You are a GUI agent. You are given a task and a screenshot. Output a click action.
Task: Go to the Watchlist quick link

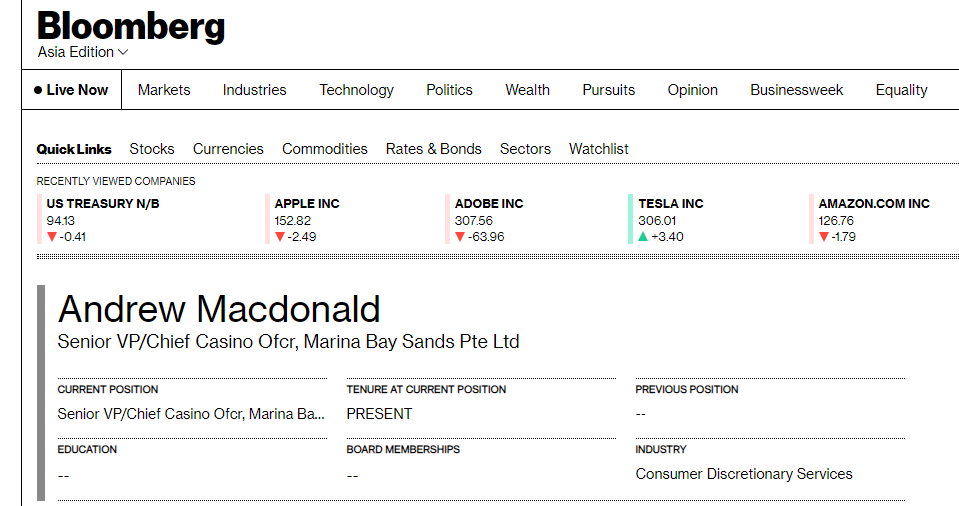click(x=599, y=149)
